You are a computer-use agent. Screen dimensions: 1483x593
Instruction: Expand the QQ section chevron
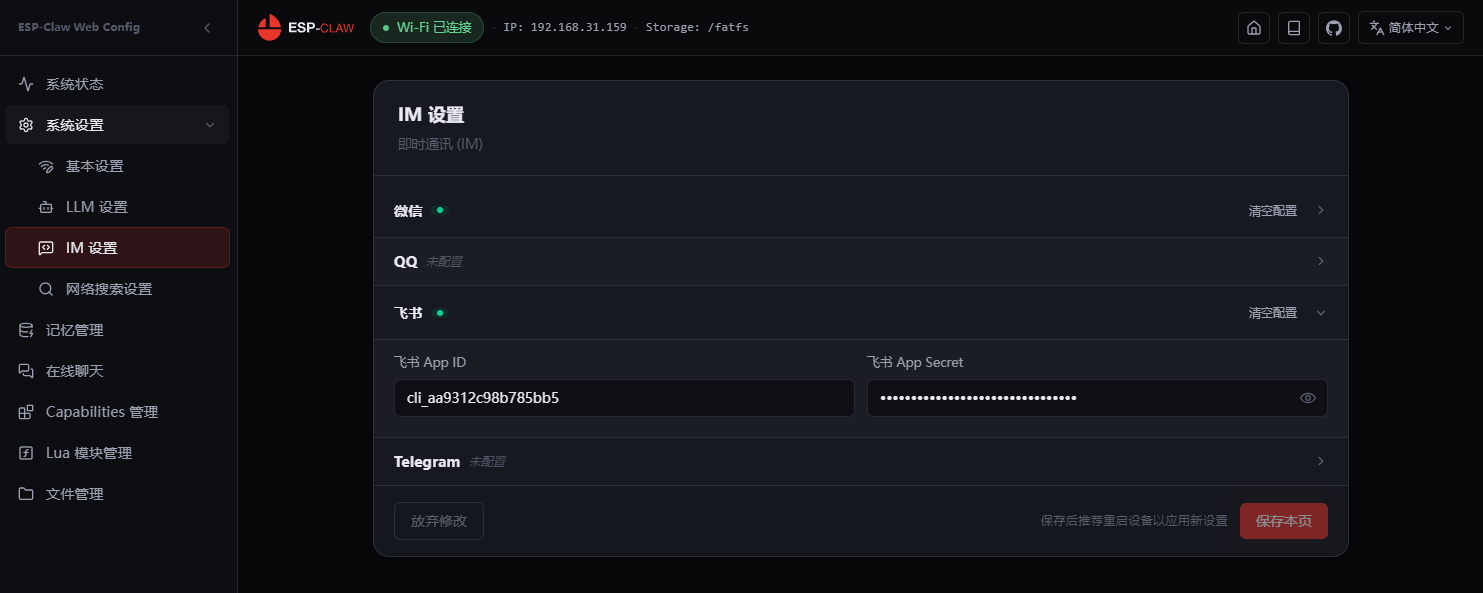click(1321, 261)
